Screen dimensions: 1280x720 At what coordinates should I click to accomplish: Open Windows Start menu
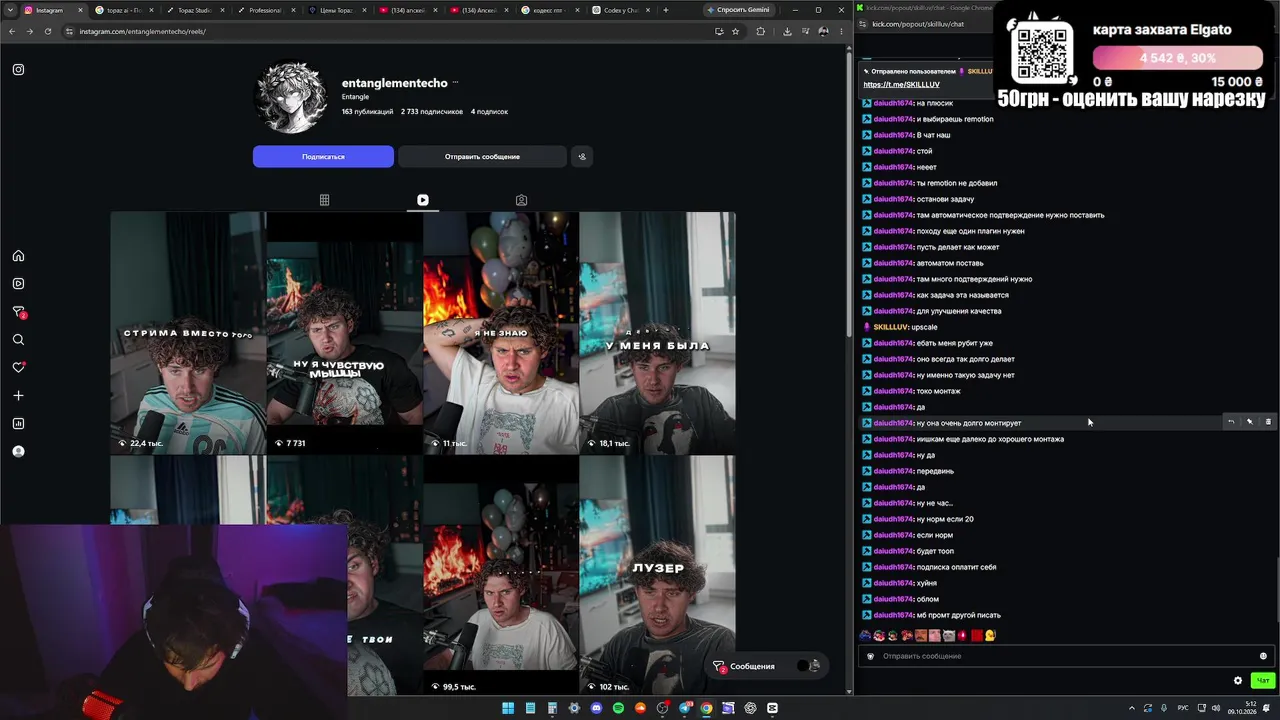pos(508,708)
